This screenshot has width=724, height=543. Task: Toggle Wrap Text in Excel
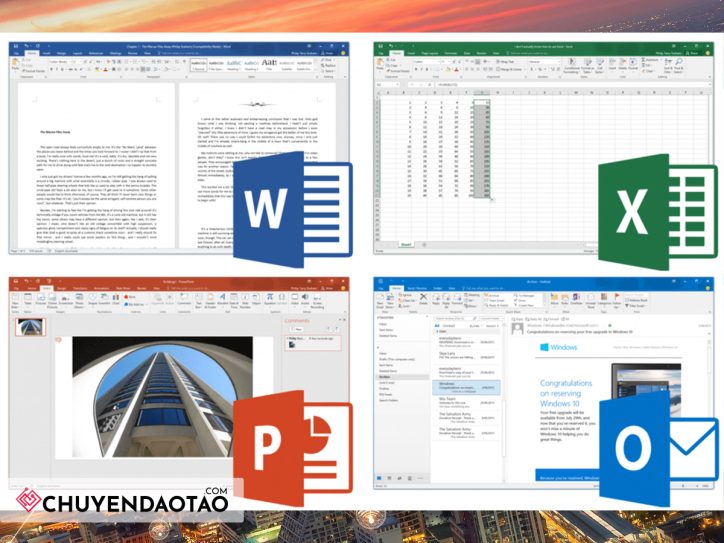(x=505, y=61)
